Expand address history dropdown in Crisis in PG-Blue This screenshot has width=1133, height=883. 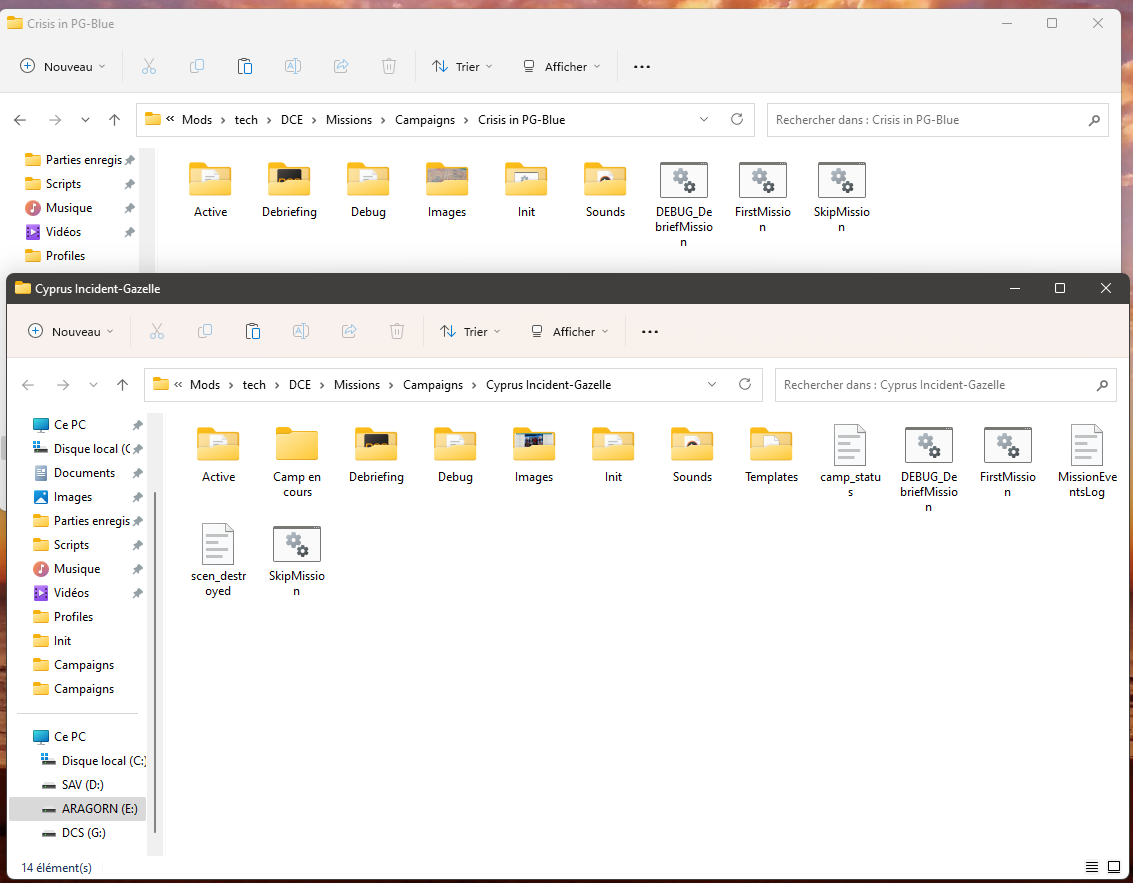click(704, 119)
